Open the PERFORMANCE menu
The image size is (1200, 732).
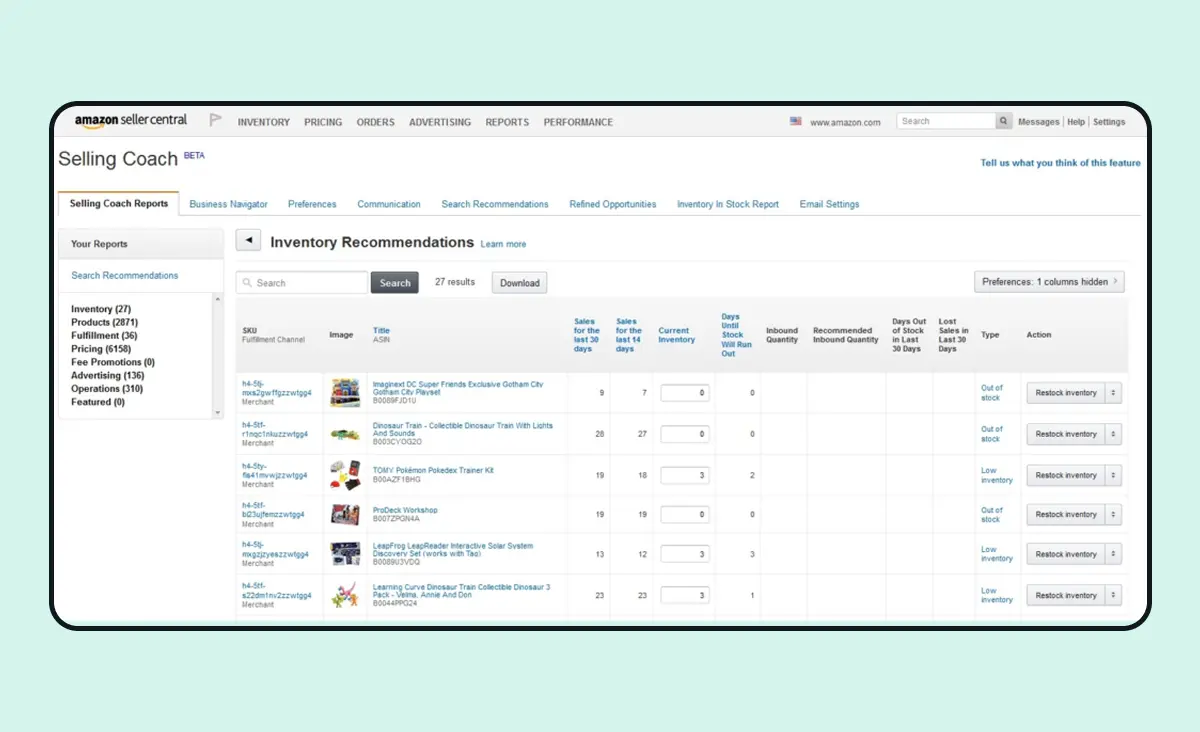[x=578, y=122]
